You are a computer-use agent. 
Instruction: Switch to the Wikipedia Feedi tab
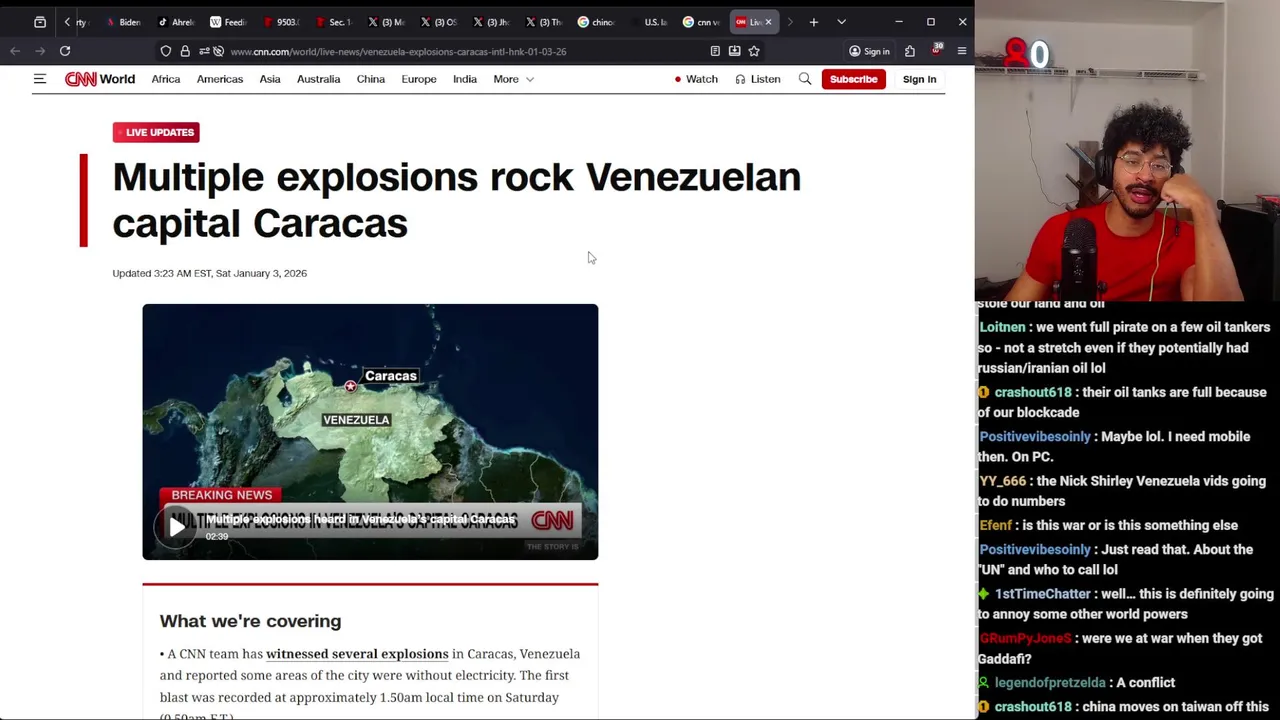[x=228, y=22]
